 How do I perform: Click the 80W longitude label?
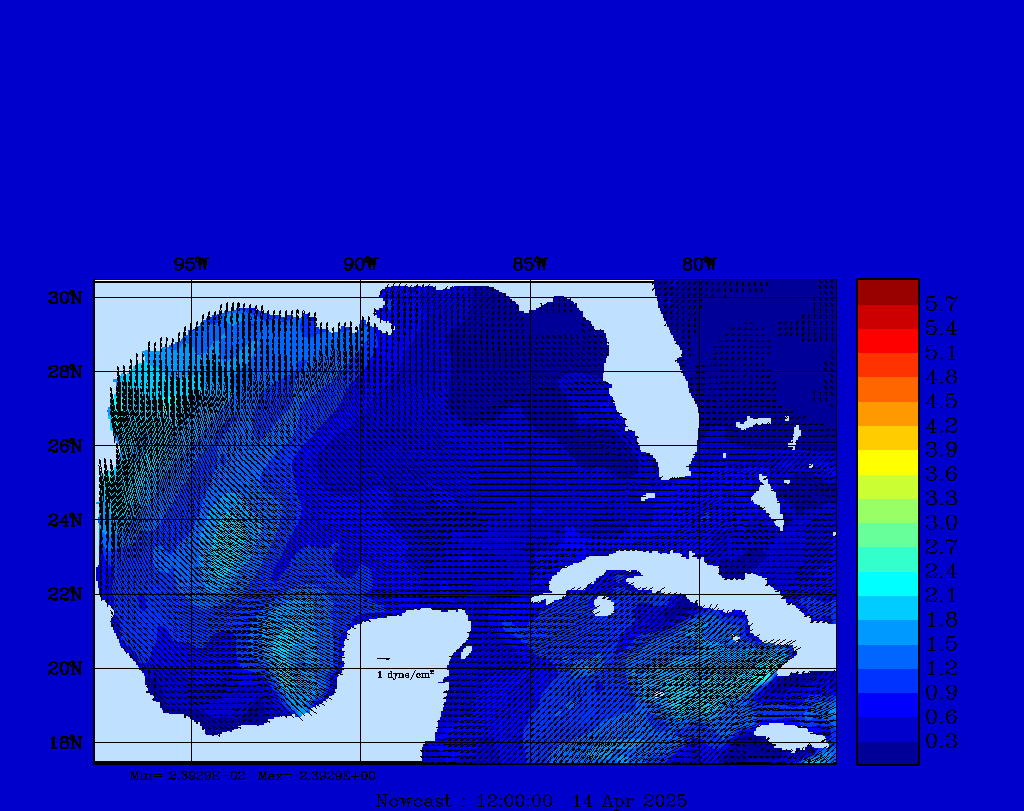pyautogui.click(x=699, y=264)
